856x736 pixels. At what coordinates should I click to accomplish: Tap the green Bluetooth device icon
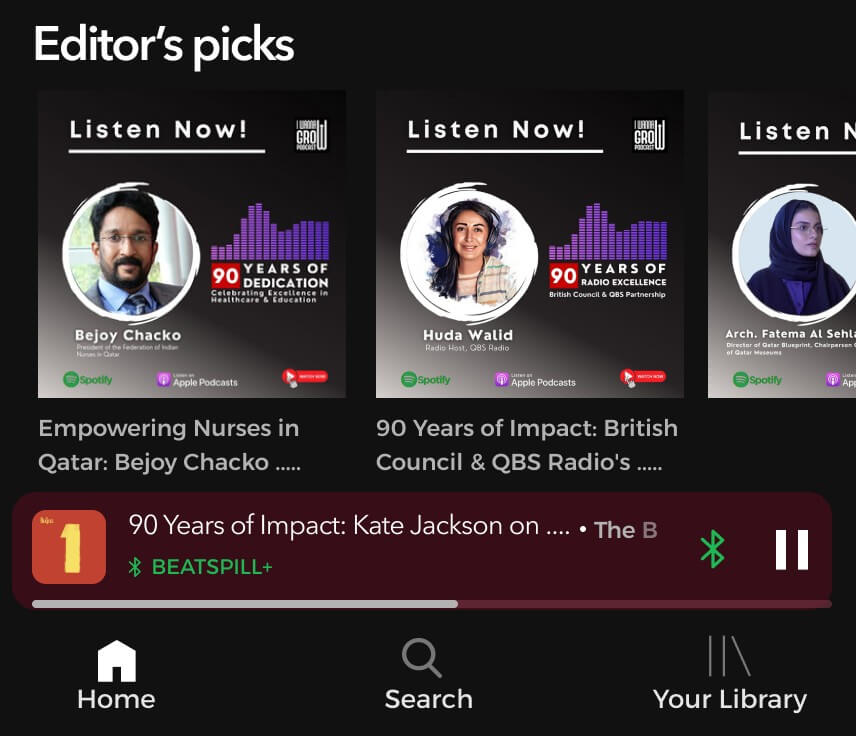pyautogui.click(x=712, y=549)
